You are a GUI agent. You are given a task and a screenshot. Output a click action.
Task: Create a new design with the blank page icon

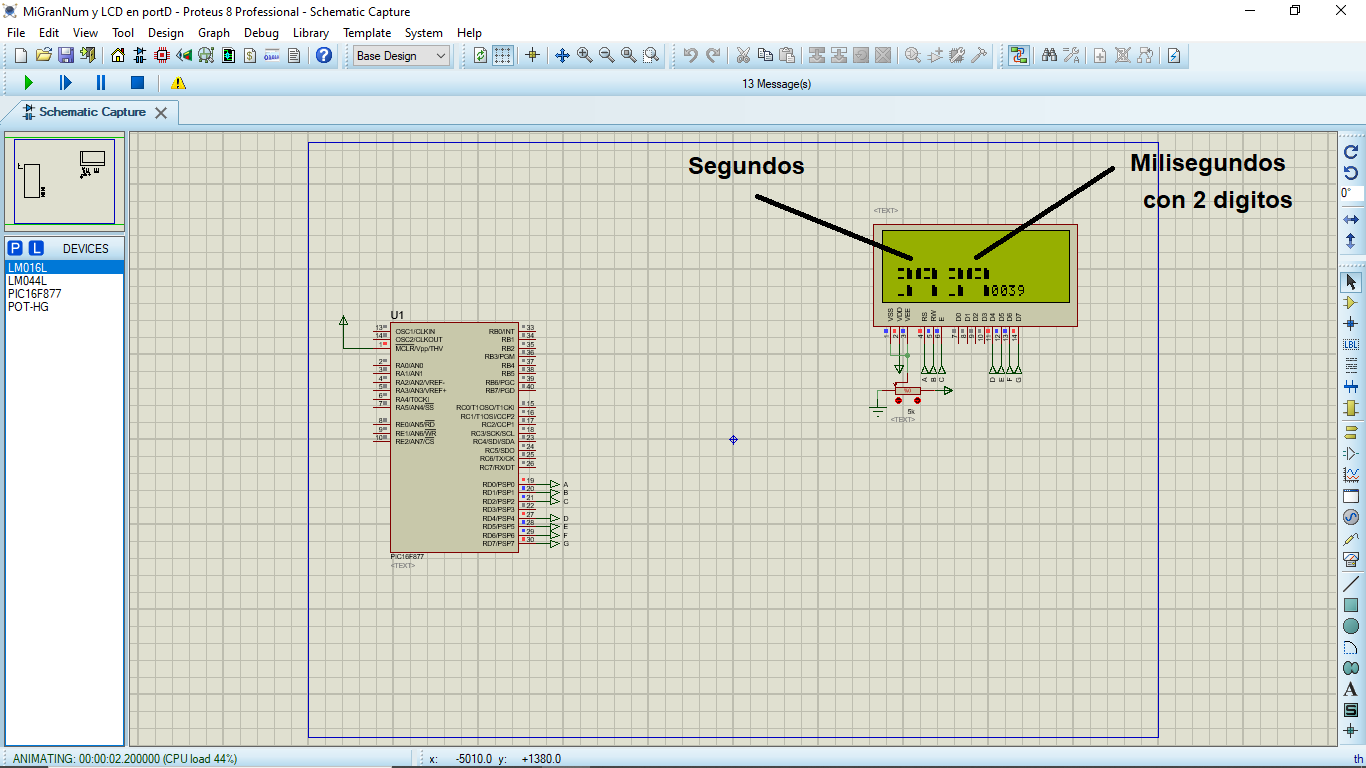(x=21, y=56)
